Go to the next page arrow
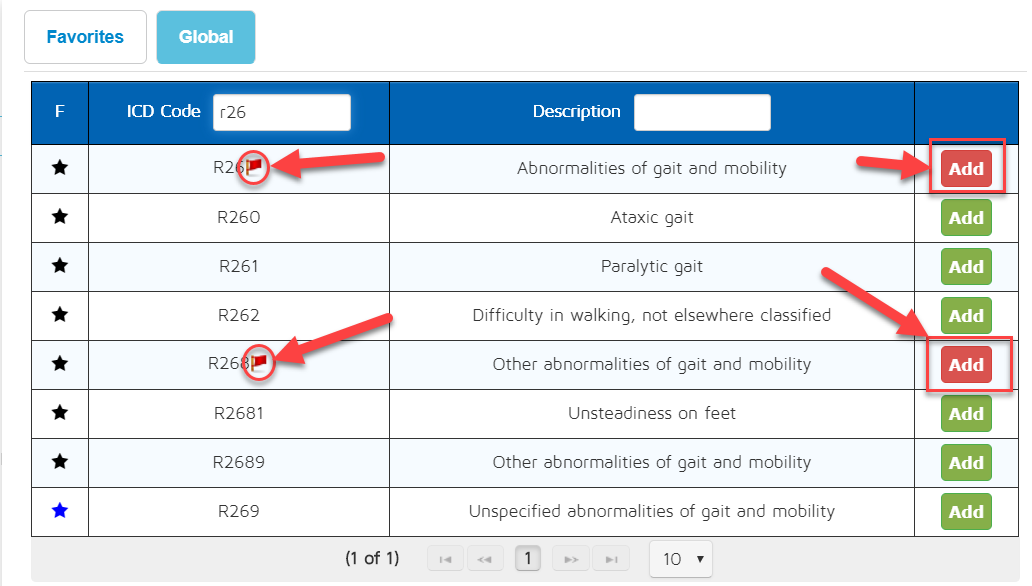 (x=571, y=559)
